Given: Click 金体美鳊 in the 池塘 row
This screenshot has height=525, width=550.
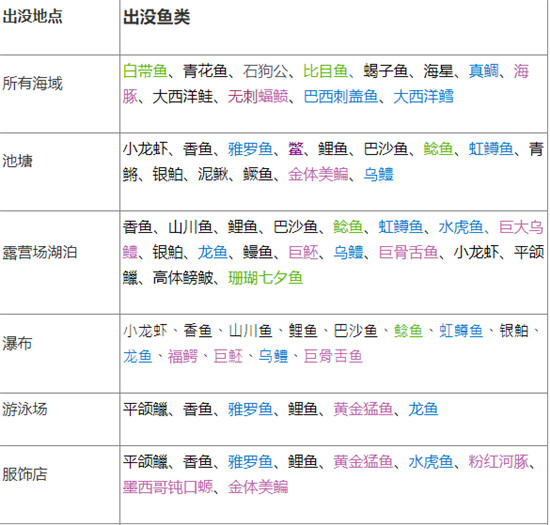Looking at the screenshot, I should coord(318,174).
